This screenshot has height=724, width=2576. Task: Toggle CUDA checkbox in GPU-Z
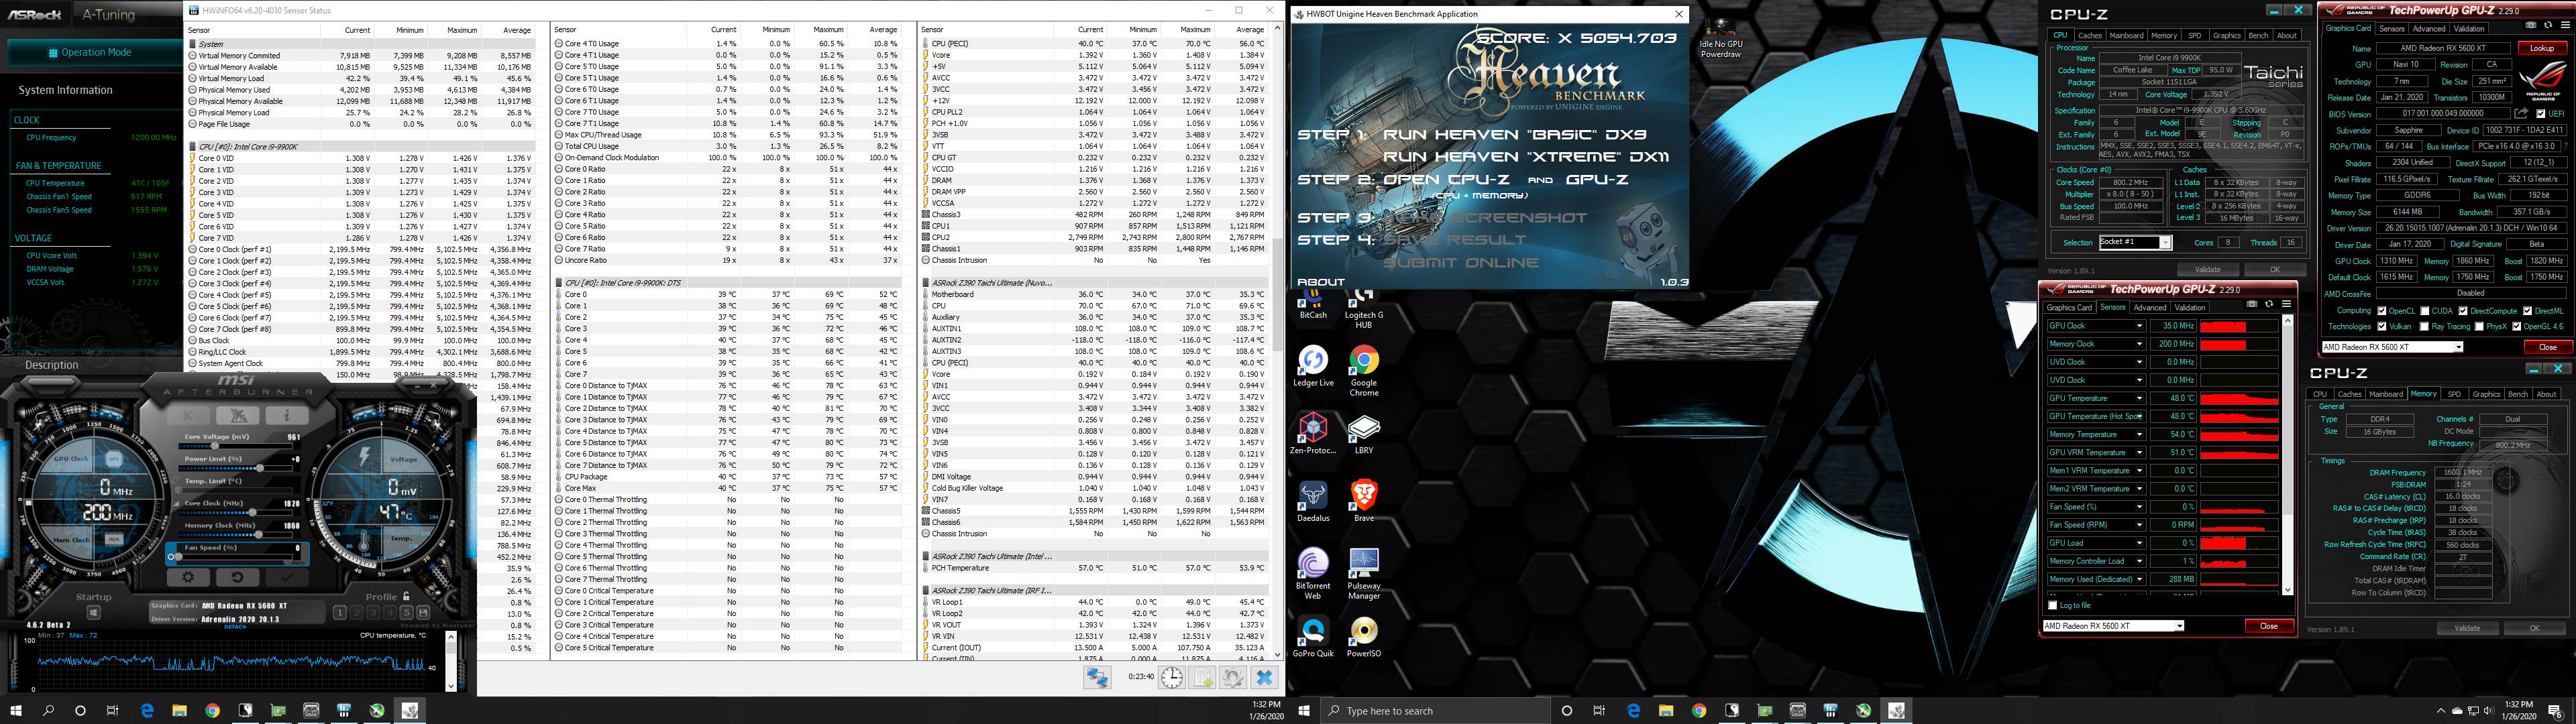click(x=2425, y=311)
